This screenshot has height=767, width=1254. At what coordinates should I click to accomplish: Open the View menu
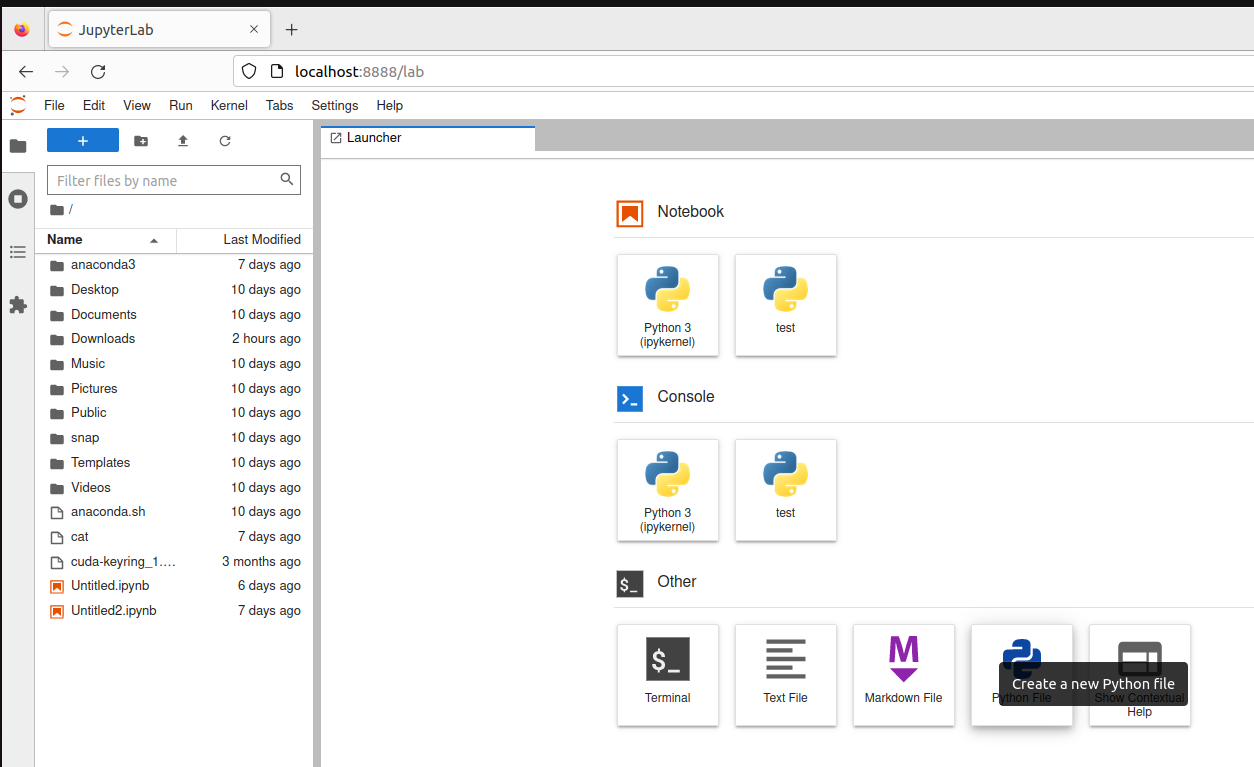(137, 105)
